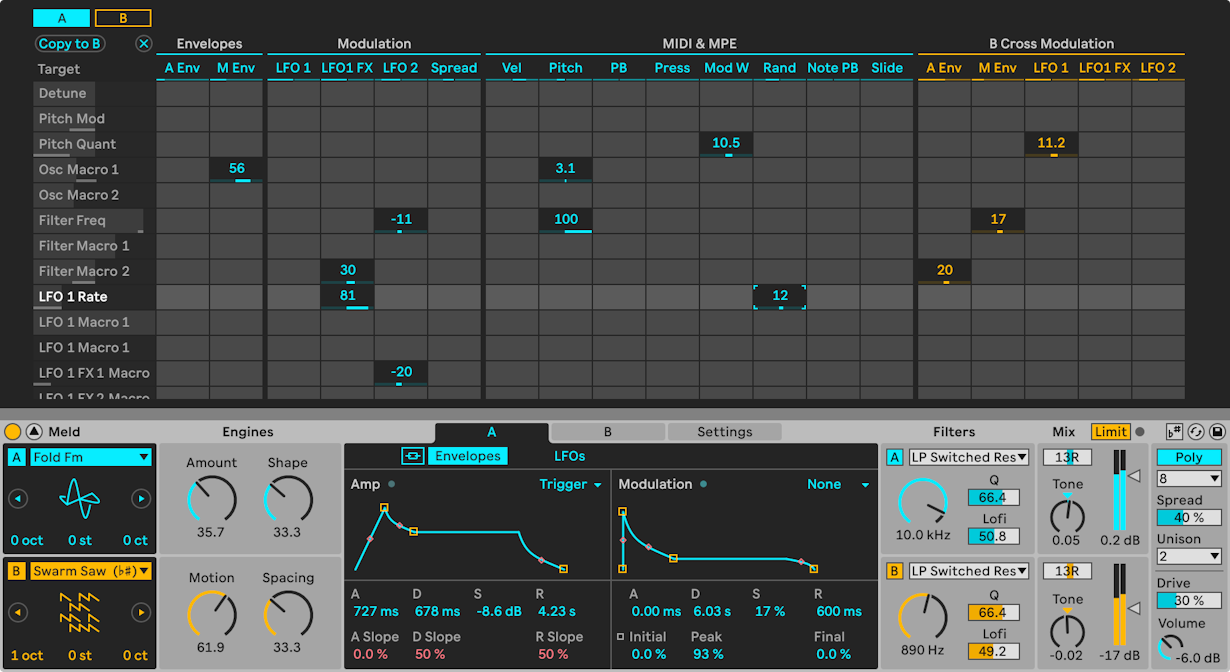The height and width of the screenshot is (672, 1230).
Task: Click the scale awareness (b#) icon
Action: click(1174, 432)
